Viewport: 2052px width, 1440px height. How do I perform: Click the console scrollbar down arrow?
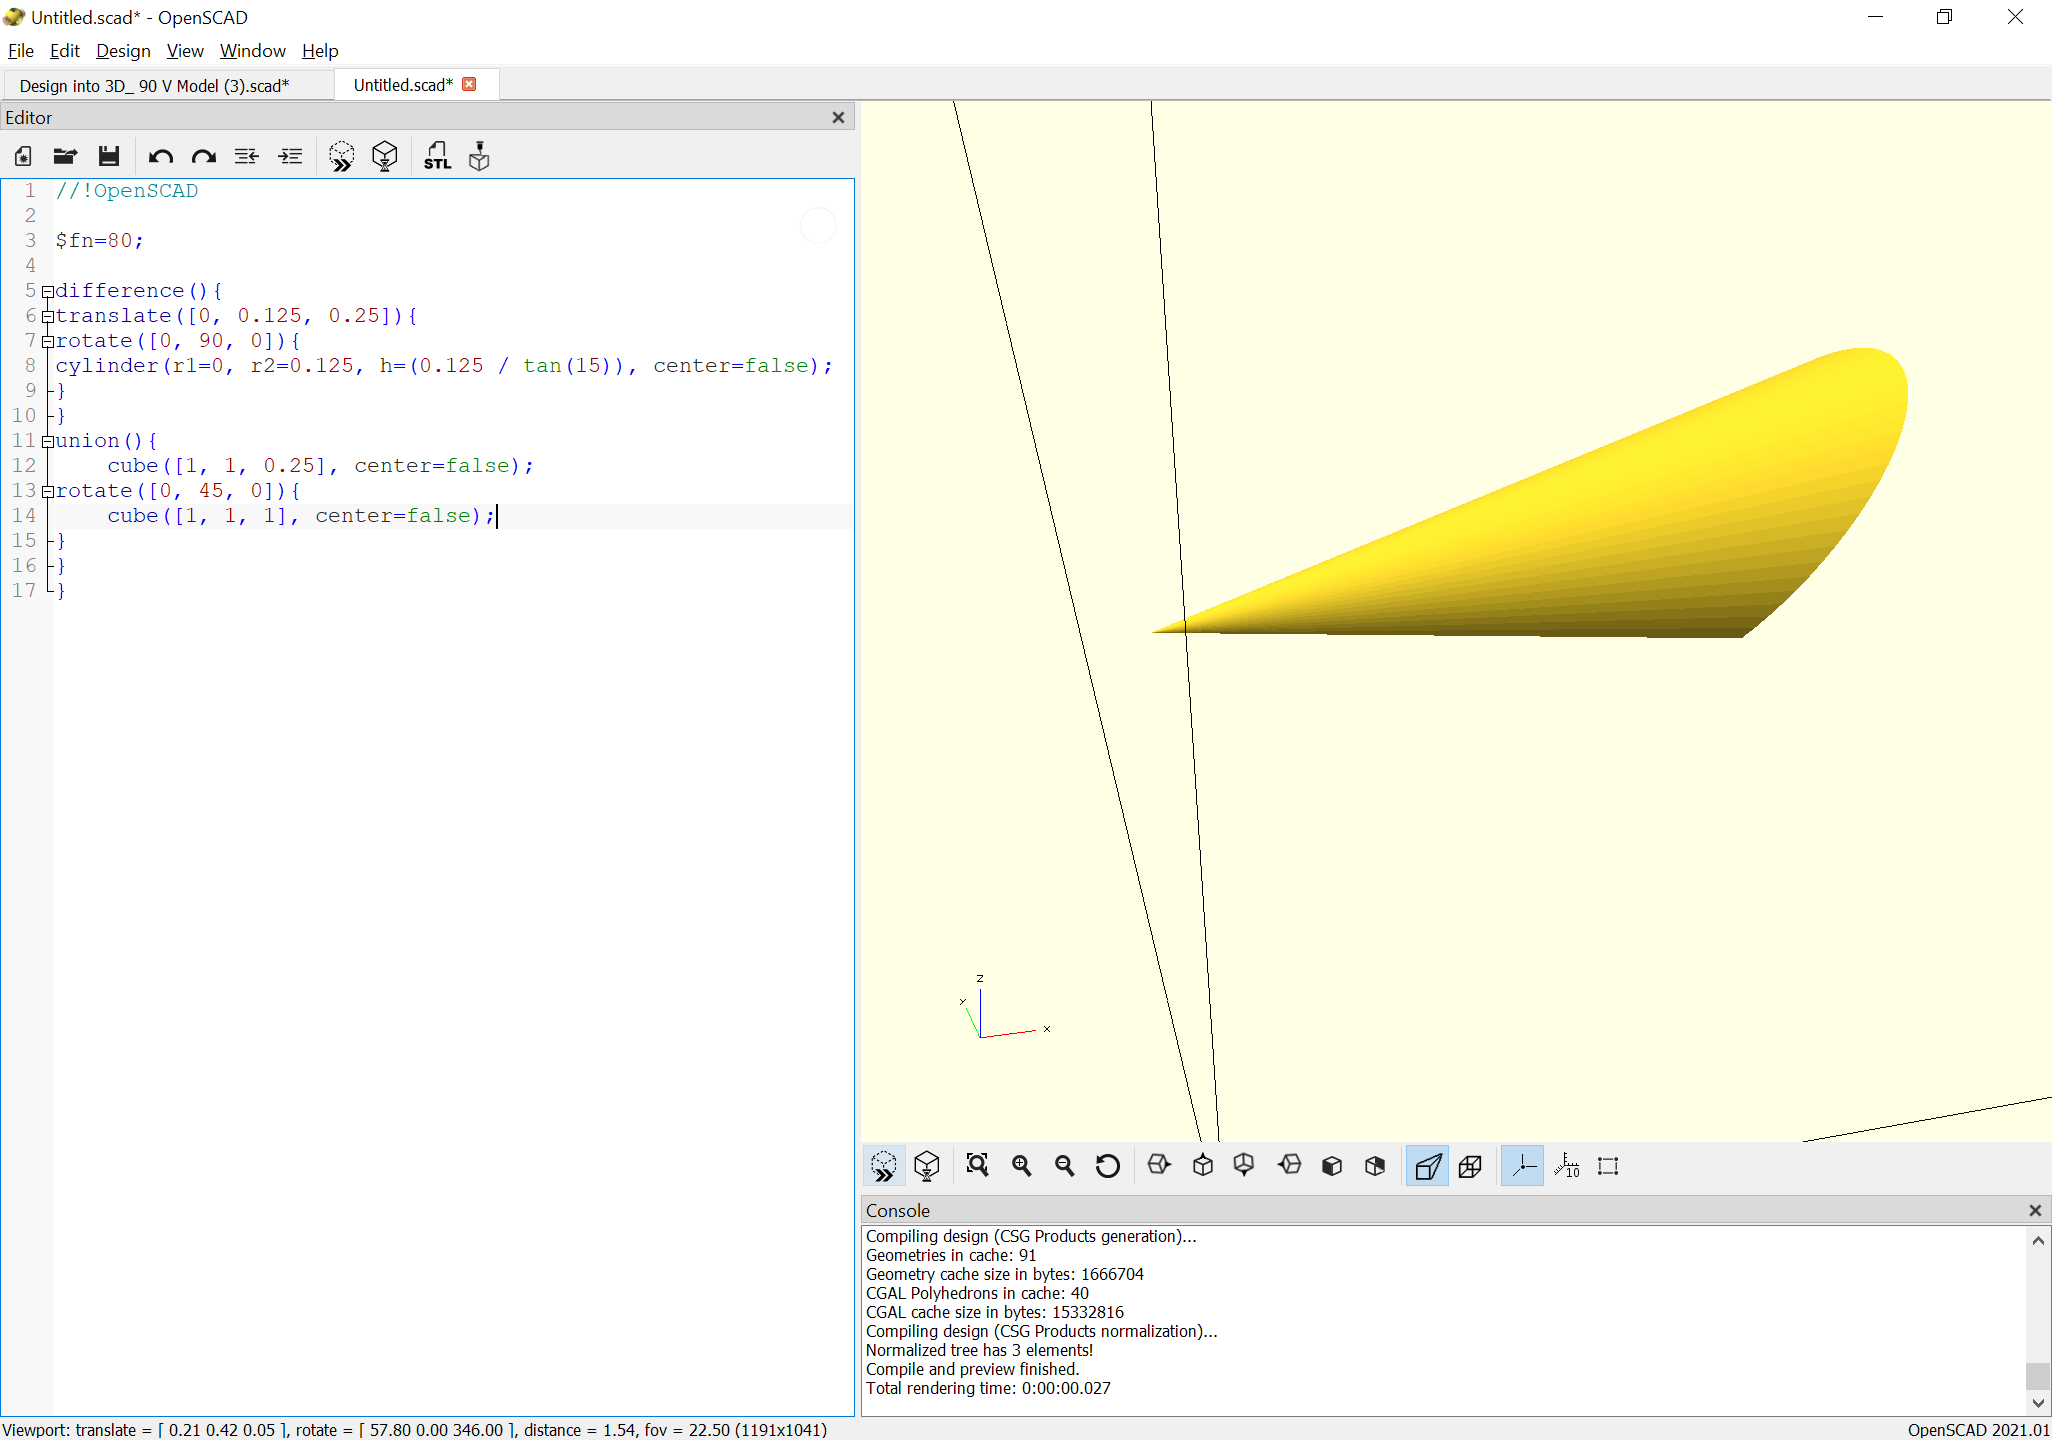tap(2038, 1403)
